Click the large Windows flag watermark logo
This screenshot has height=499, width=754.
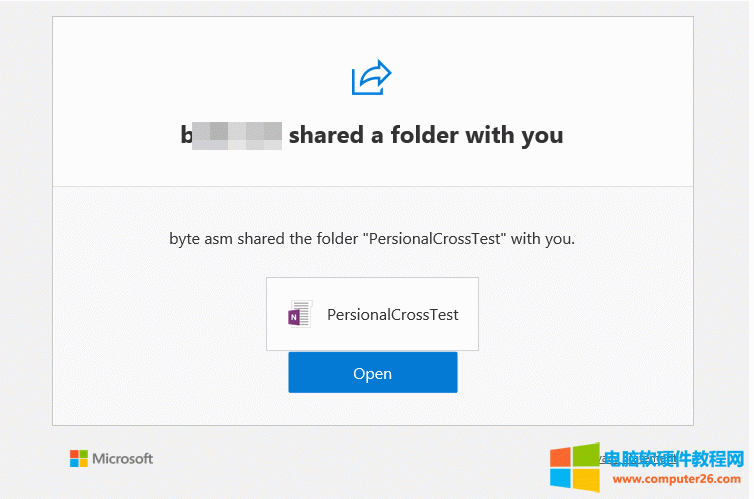click(574, 467)
